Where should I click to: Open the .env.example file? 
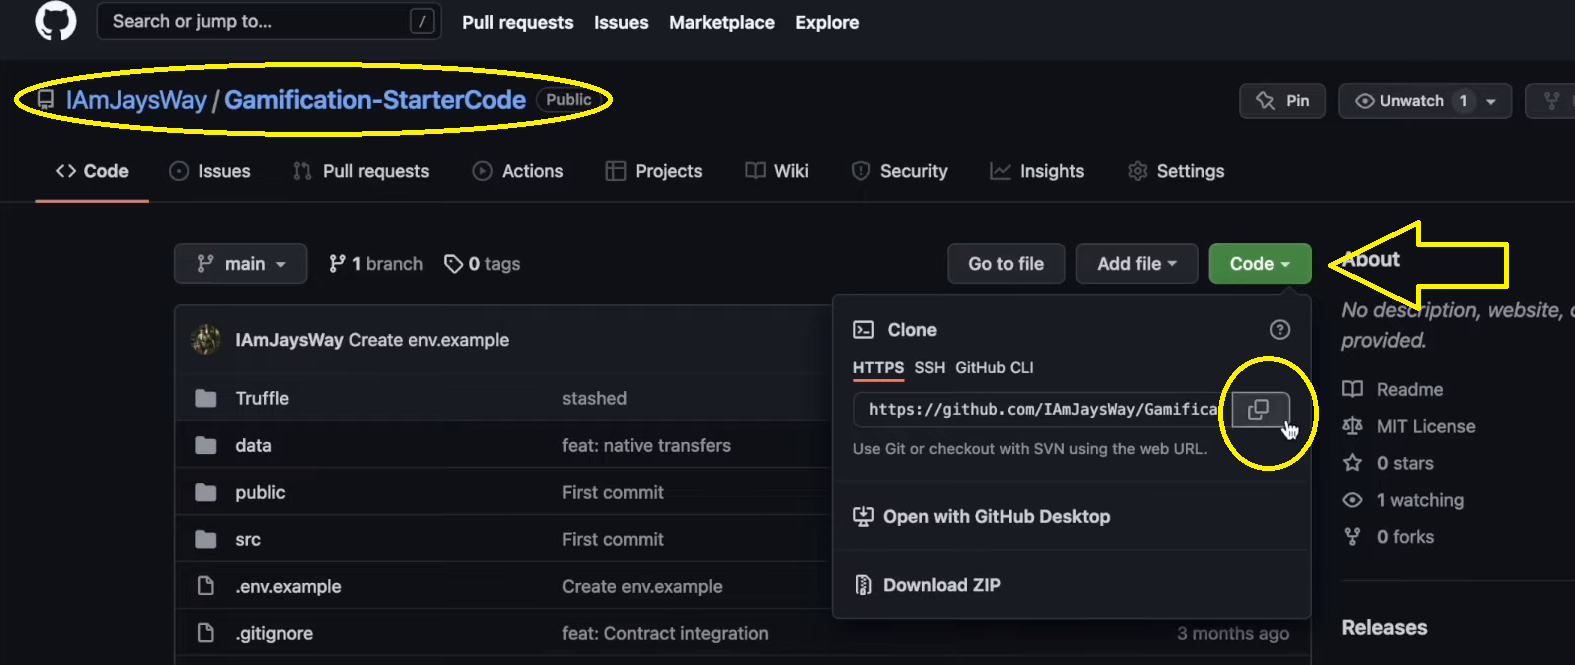288,586
